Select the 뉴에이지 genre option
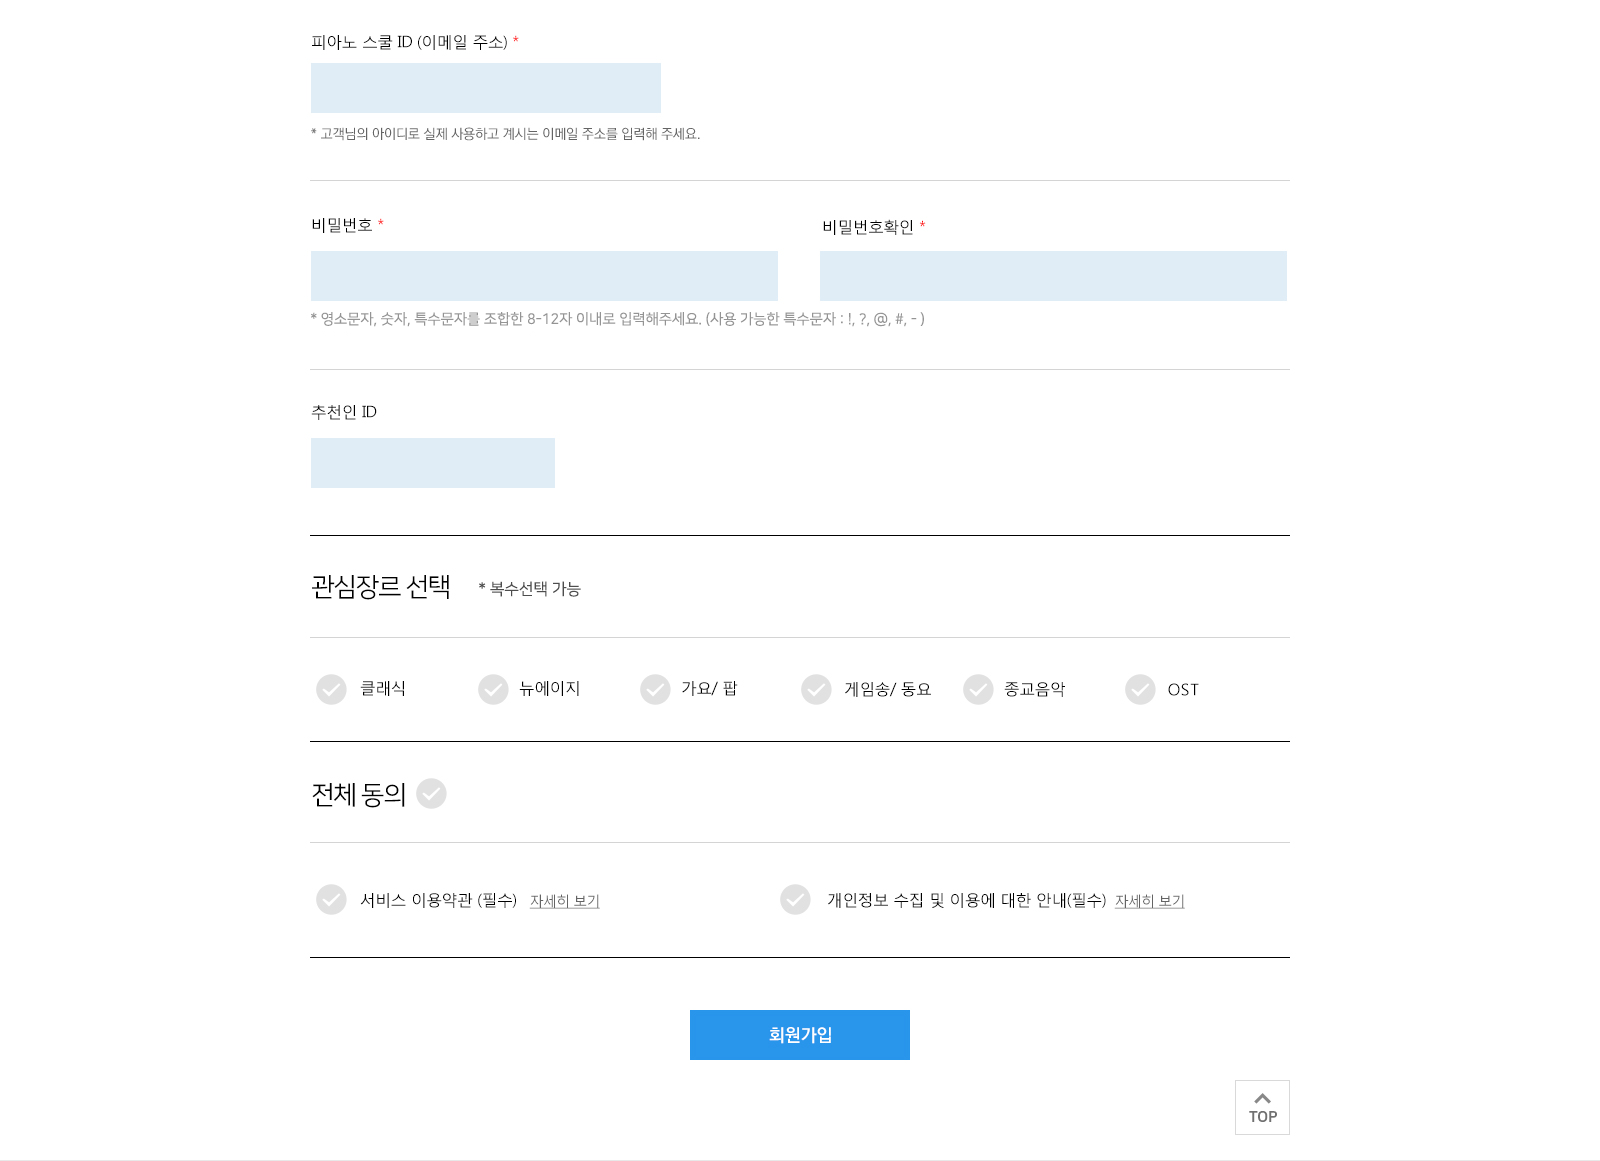The height and width of the screenshot is (1161, 1600). 493,689
